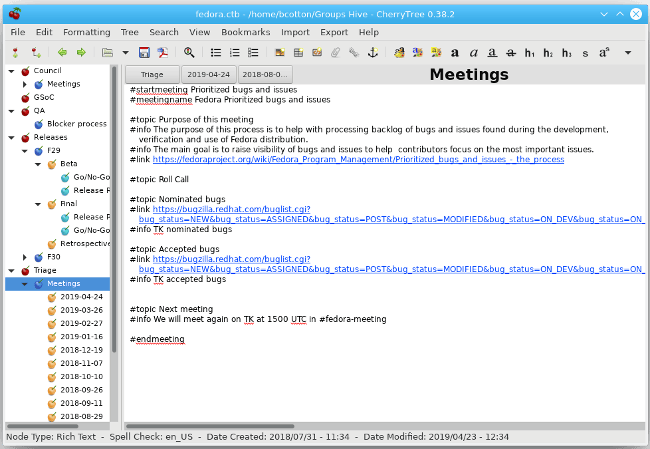Open the Bookmarks menu
This screenshot has width=650, height=449.
(x=245, y=32)
